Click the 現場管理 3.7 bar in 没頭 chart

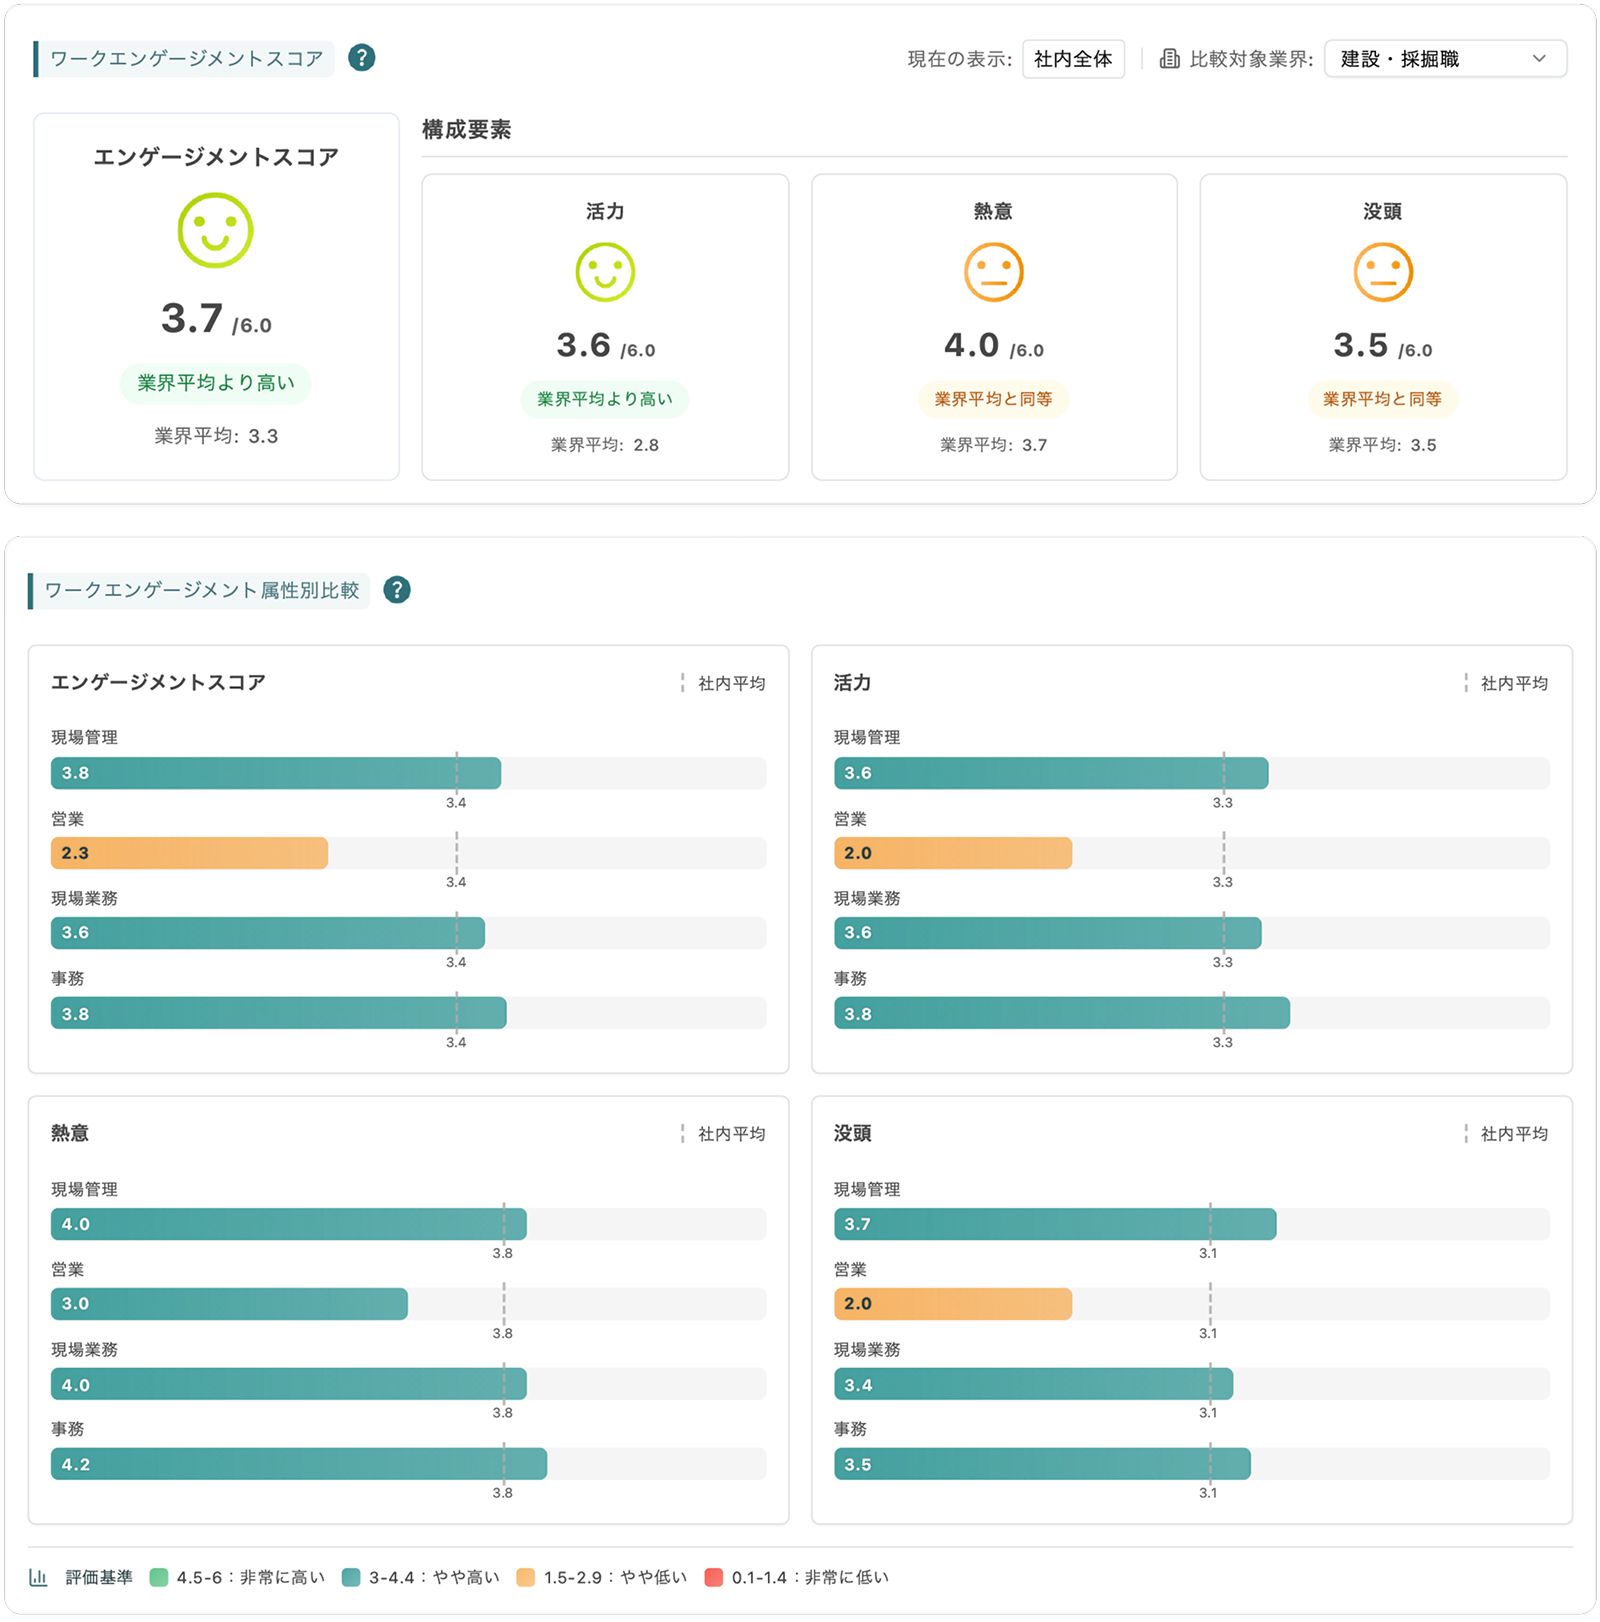coord(1054,1224)
